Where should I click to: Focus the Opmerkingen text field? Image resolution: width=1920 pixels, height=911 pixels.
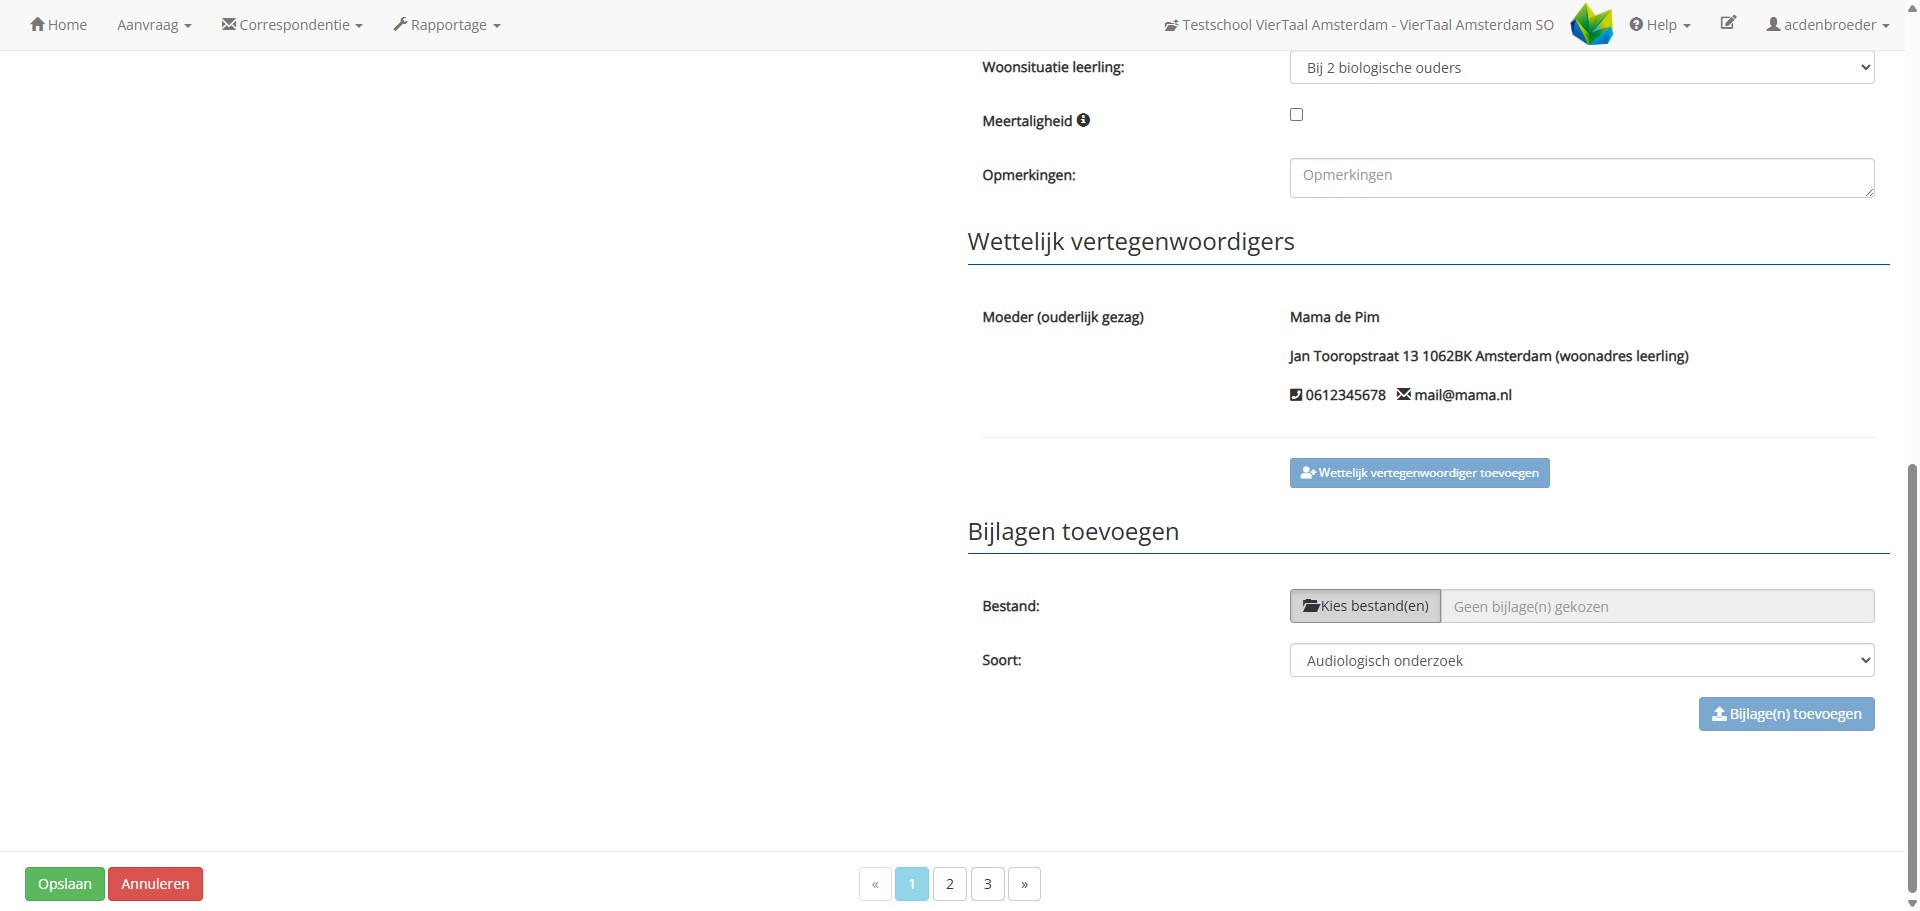coord(1582,178)
